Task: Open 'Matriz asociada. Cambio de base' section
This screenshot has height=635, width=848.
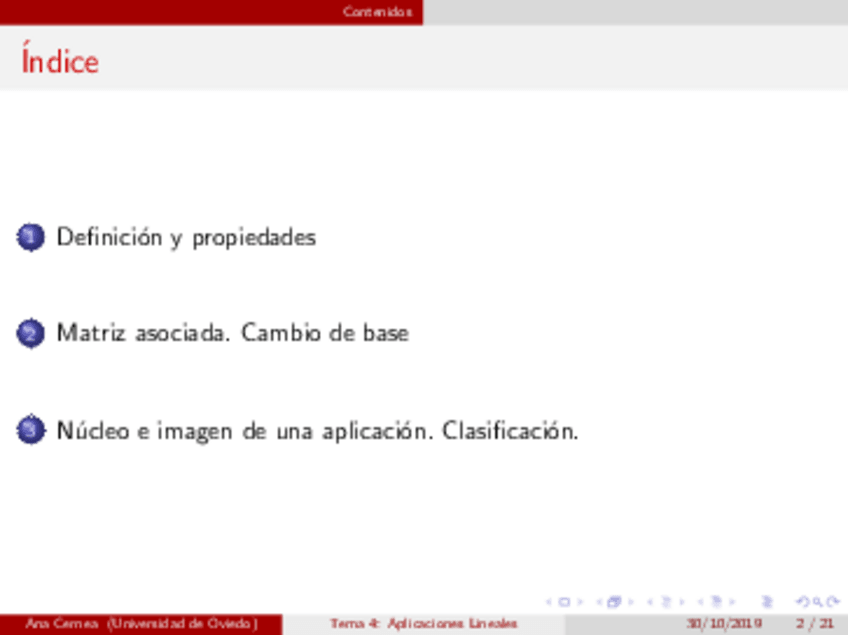Action: click(x=232, y=333)
